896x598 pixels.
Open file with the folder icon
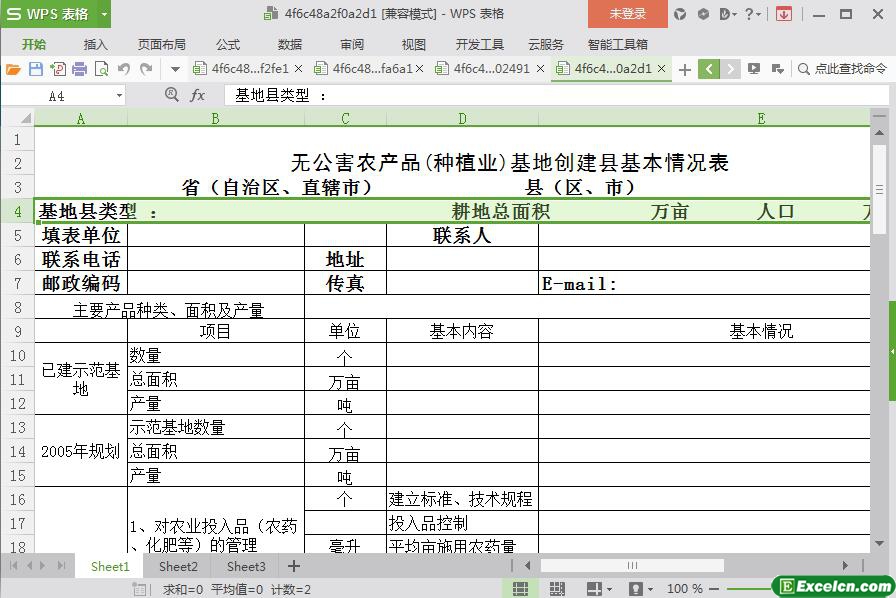13,69
